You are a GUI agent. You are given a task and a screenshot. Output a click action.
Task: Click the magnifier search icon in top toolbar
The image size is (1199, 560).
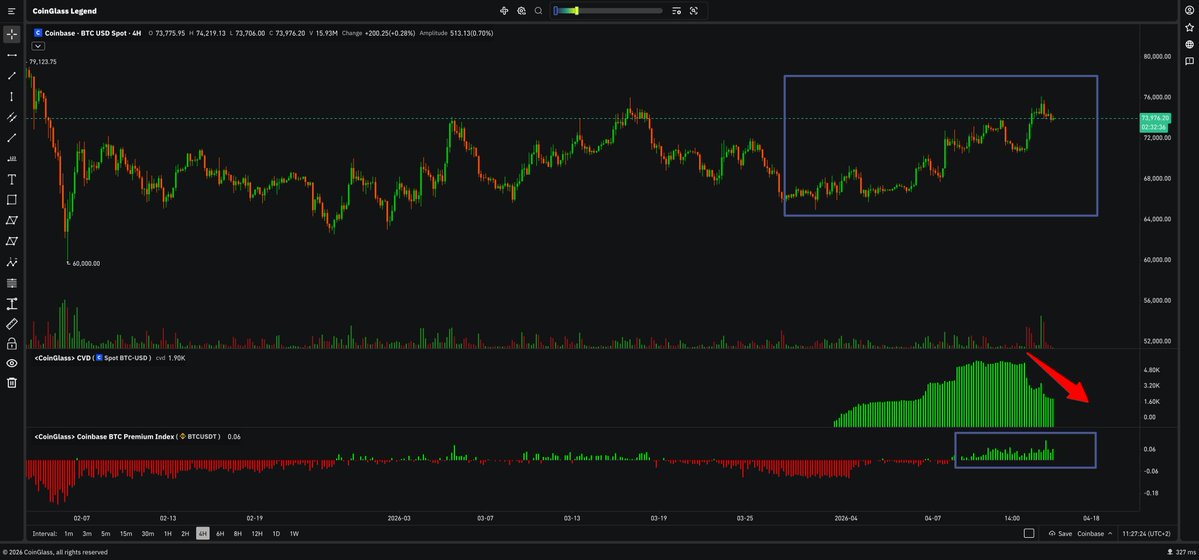pyautogui.click(x=539, y=11)
